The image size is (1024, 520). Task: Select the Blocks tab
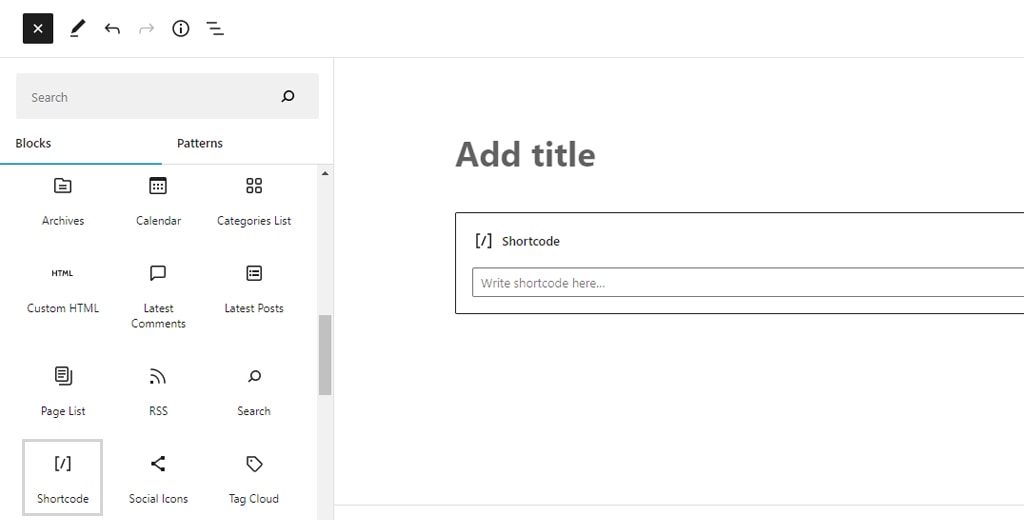[x=33, y=143]
